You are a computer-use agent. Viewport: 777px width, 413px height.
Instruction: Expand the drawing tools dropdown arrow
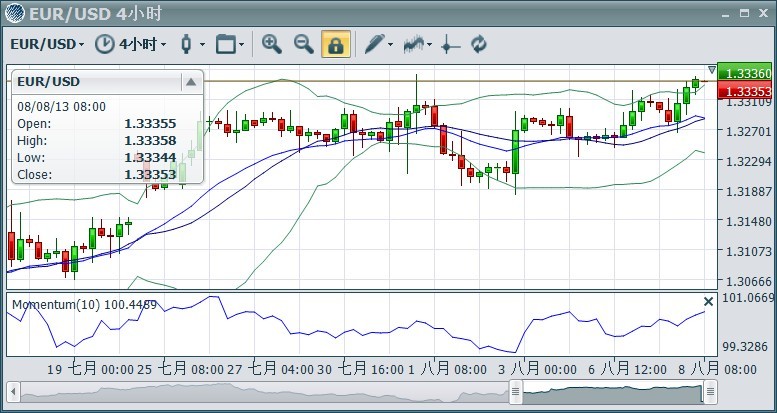pyautogui.click(x=390, y=45)
